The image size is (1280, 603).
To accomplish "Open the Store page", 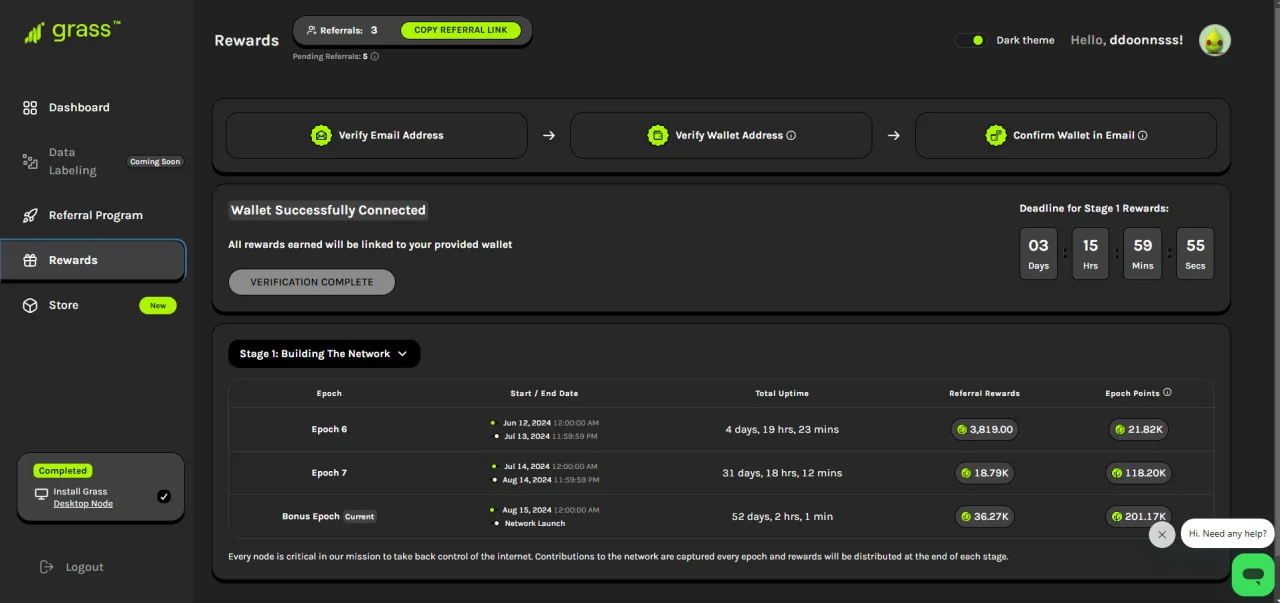I will click(64, 305).
